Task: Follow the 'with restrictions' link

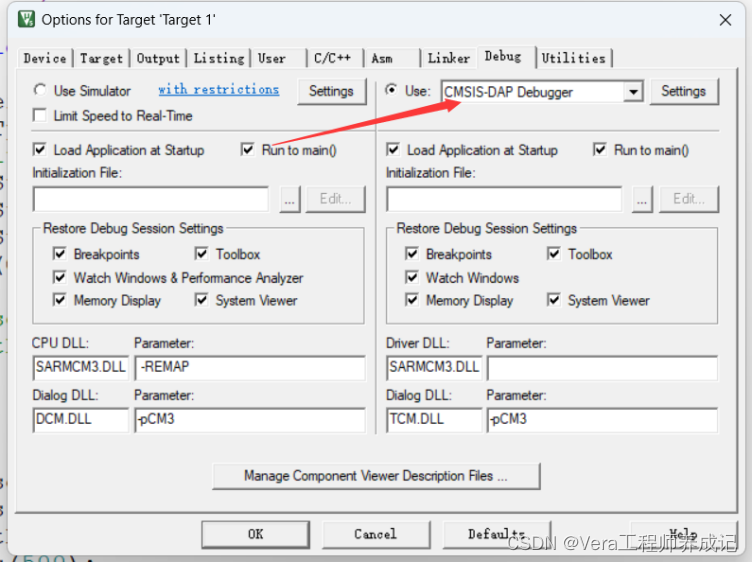Action: [219, 89]
